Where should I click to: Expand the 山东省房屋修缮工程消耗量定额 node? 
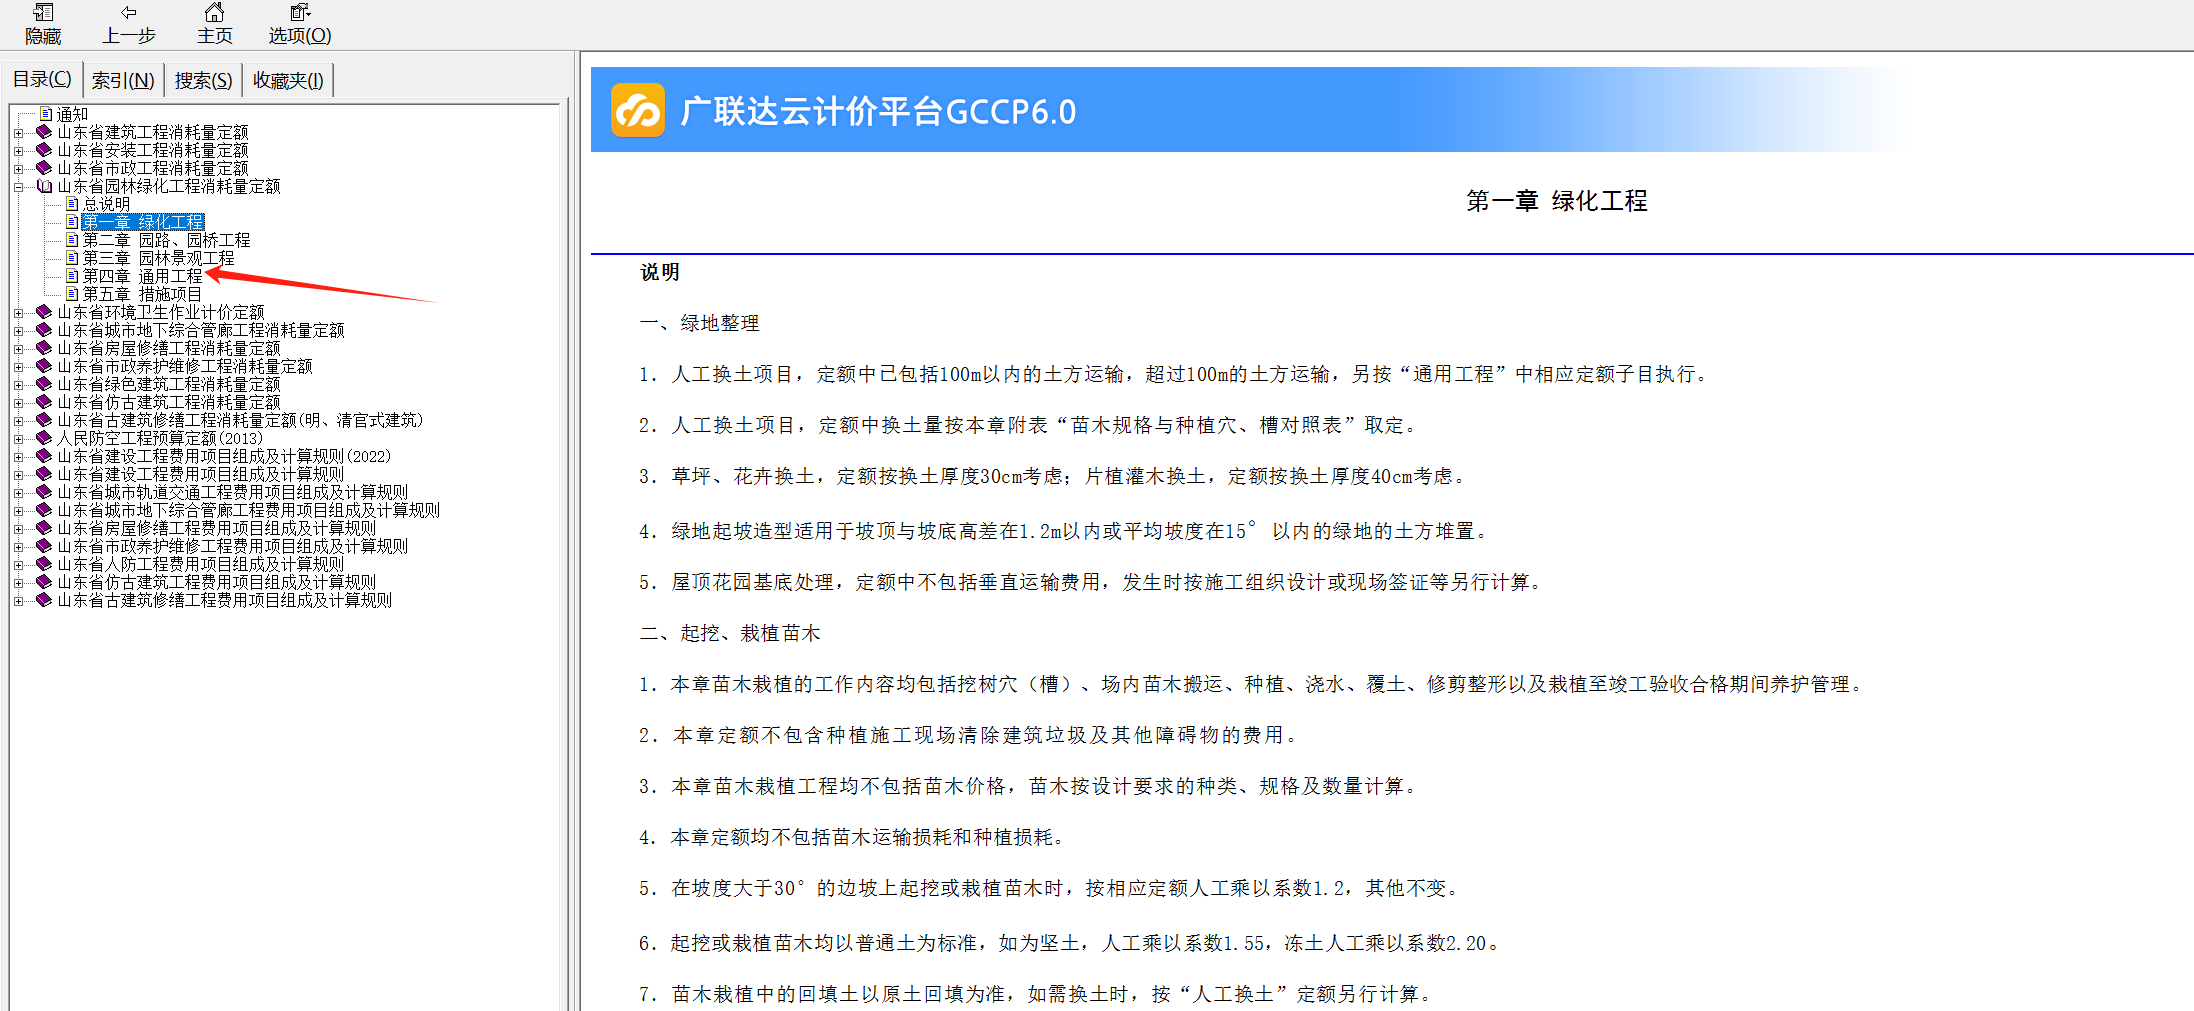coord(18,349)
